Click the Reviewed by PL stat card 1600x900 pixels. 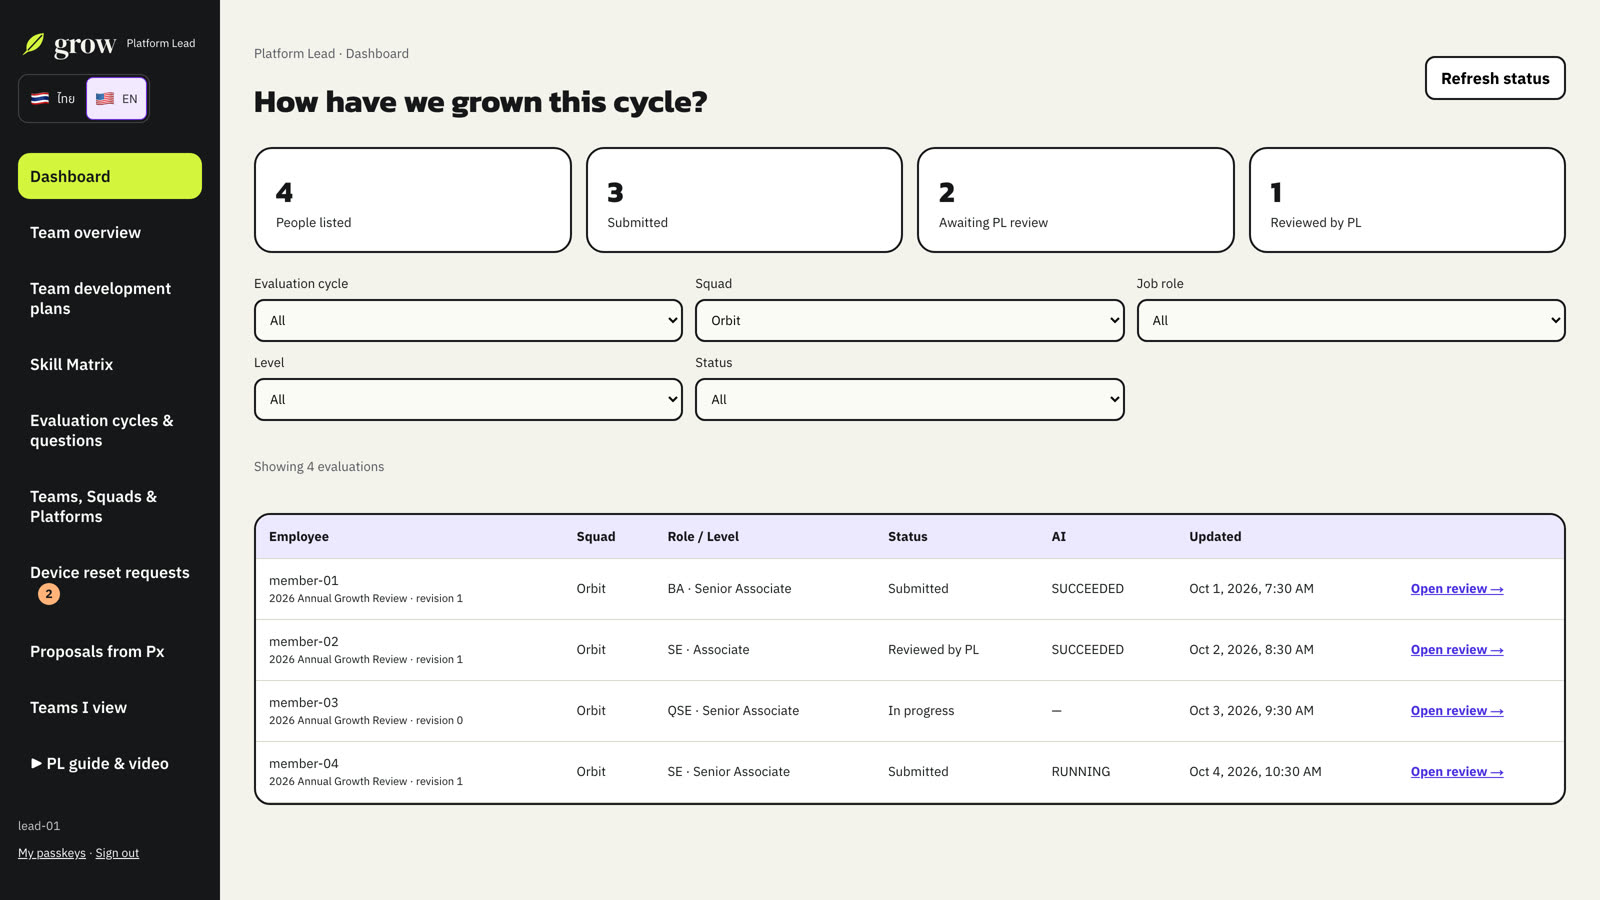tap(1407, 200)
